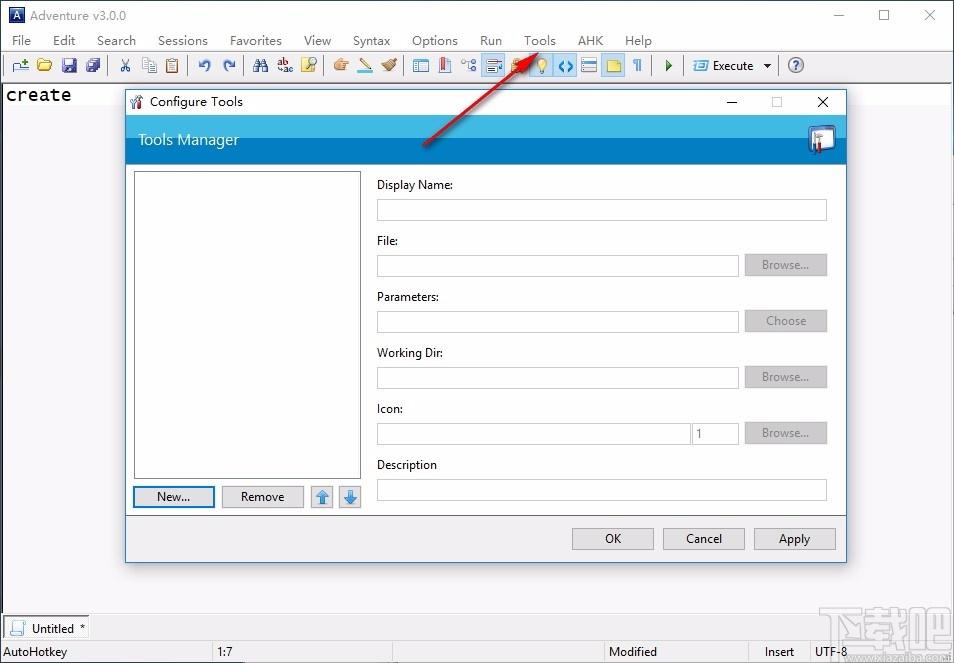Click the New... button in Tools Manager
The image size is (954, 663).
click(x=174, y=497)
